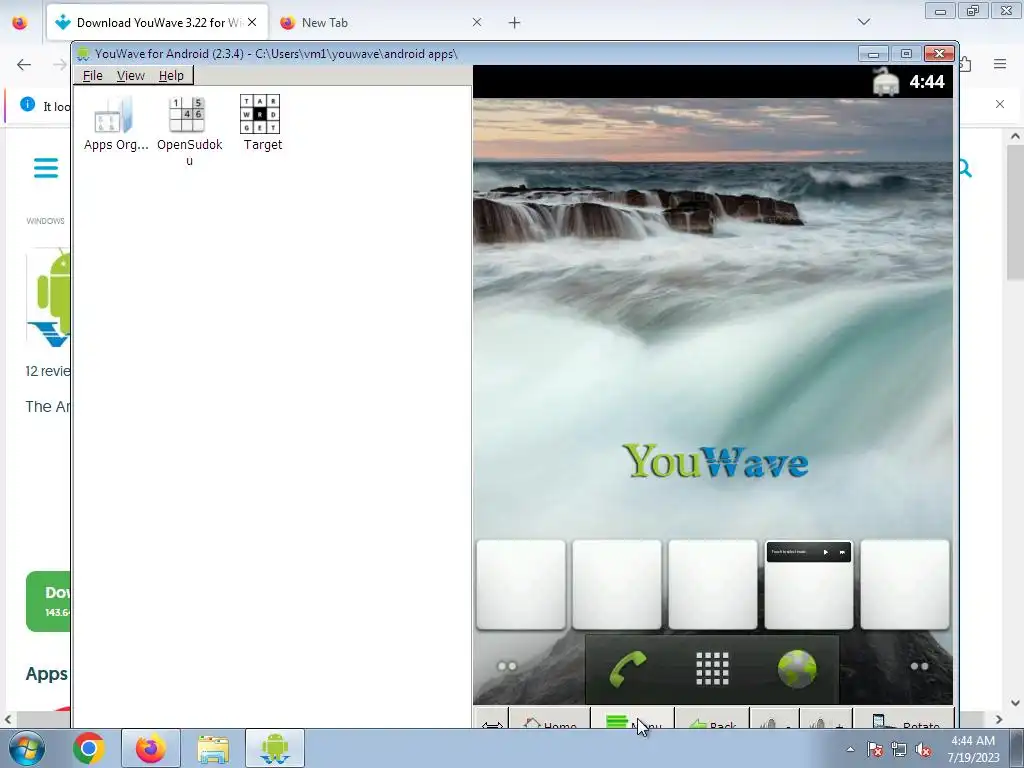This screenshot has width=1024, height=768.
Task: Click the Firefox logo at tab bar start
Action: (20, 22)
